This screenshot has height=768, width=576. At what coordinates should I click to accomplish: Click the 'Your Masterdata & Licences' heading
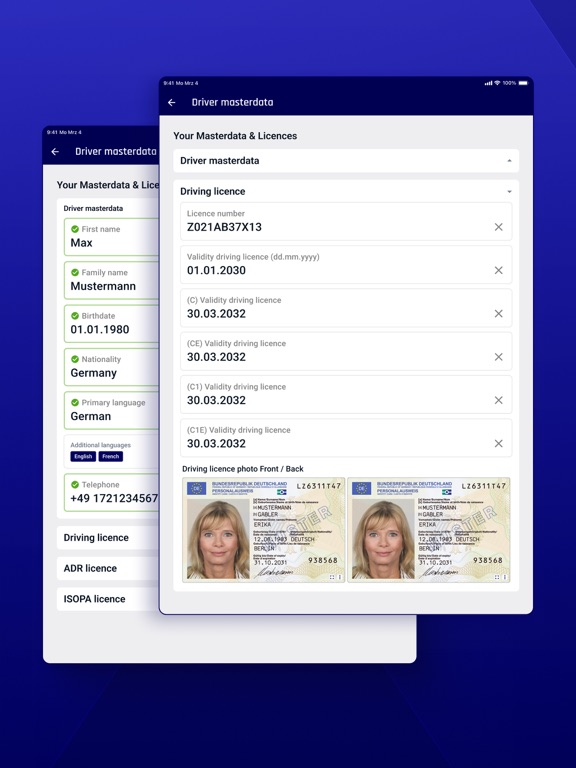[x=235, y=136]
